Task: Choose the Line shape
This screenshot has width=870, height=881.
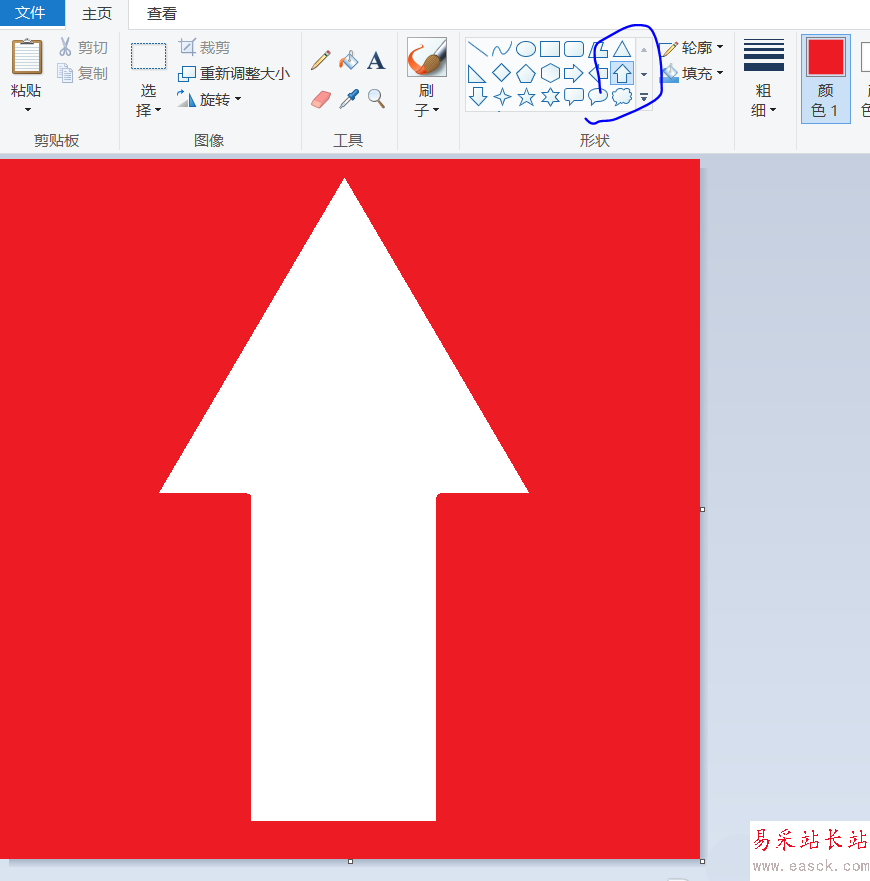Action: click(x=478, y=49)
